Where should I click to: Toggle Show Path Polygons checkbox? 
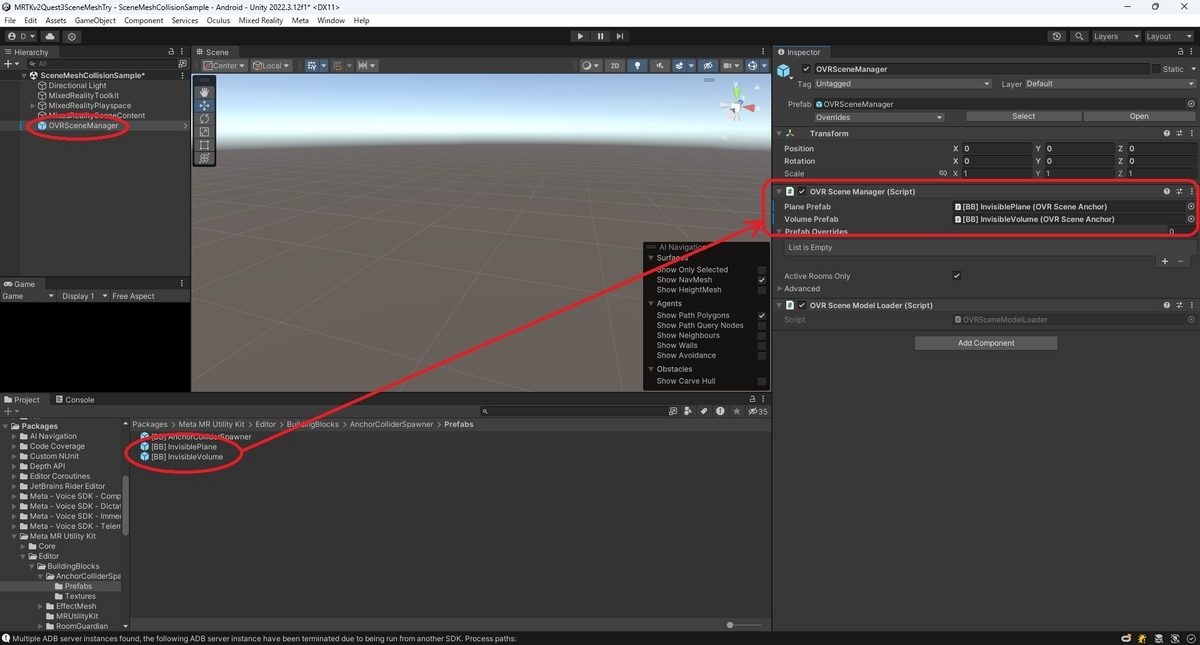click(x=762, y=315)
